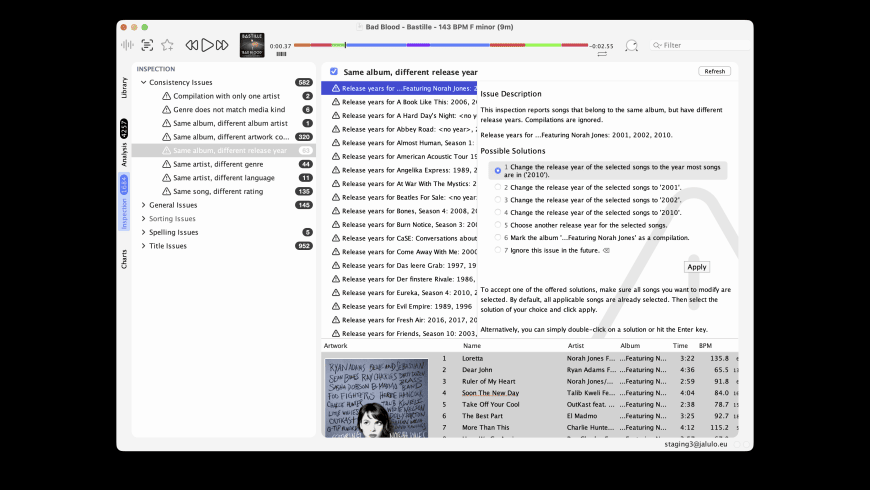870x490 pixels.
Task: Select Same album, different album artist
Action: (224, 123)
